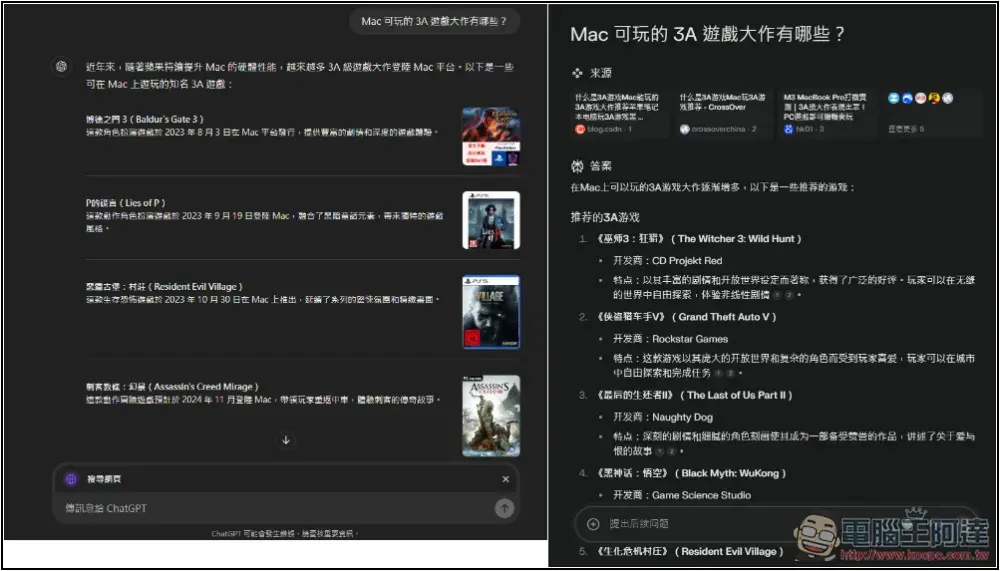This screenshot has width=1000, height=571.
Task: Click the globe icon for web search
Action: point(70,479)
